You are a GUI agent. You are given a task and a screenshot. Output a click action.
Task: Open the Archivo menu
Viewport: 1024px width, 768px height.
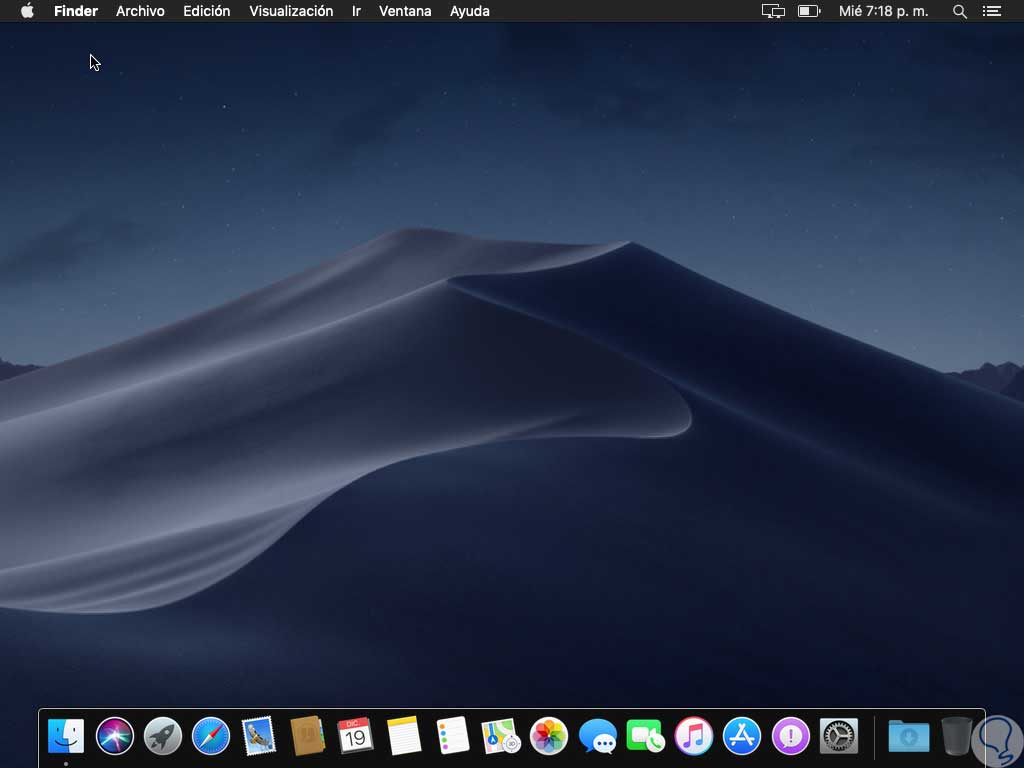[141, 11]
